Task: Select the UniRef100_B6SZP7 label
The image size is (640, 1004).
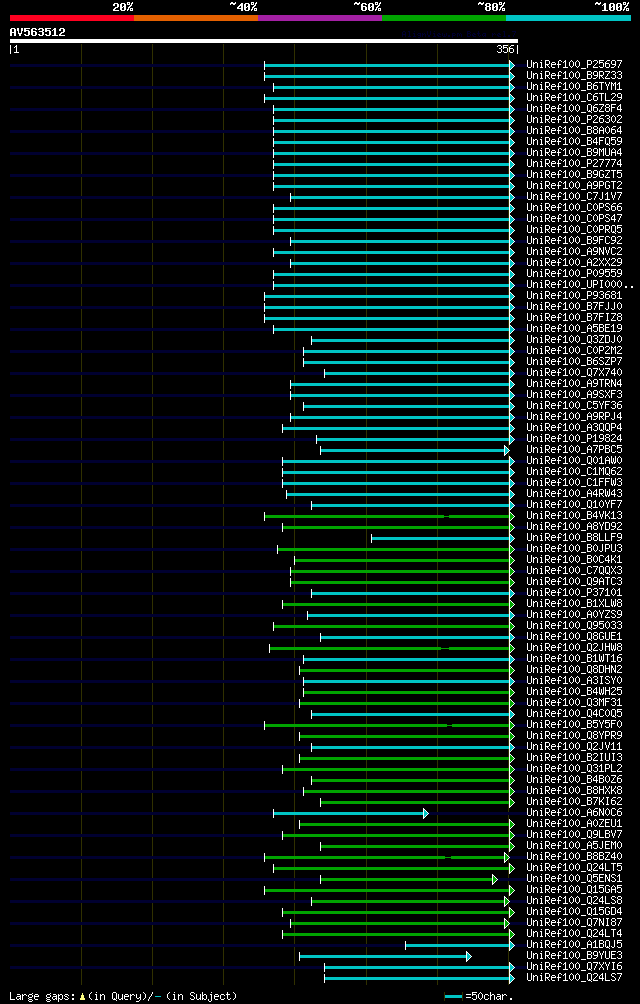Action: click(574, 361)
